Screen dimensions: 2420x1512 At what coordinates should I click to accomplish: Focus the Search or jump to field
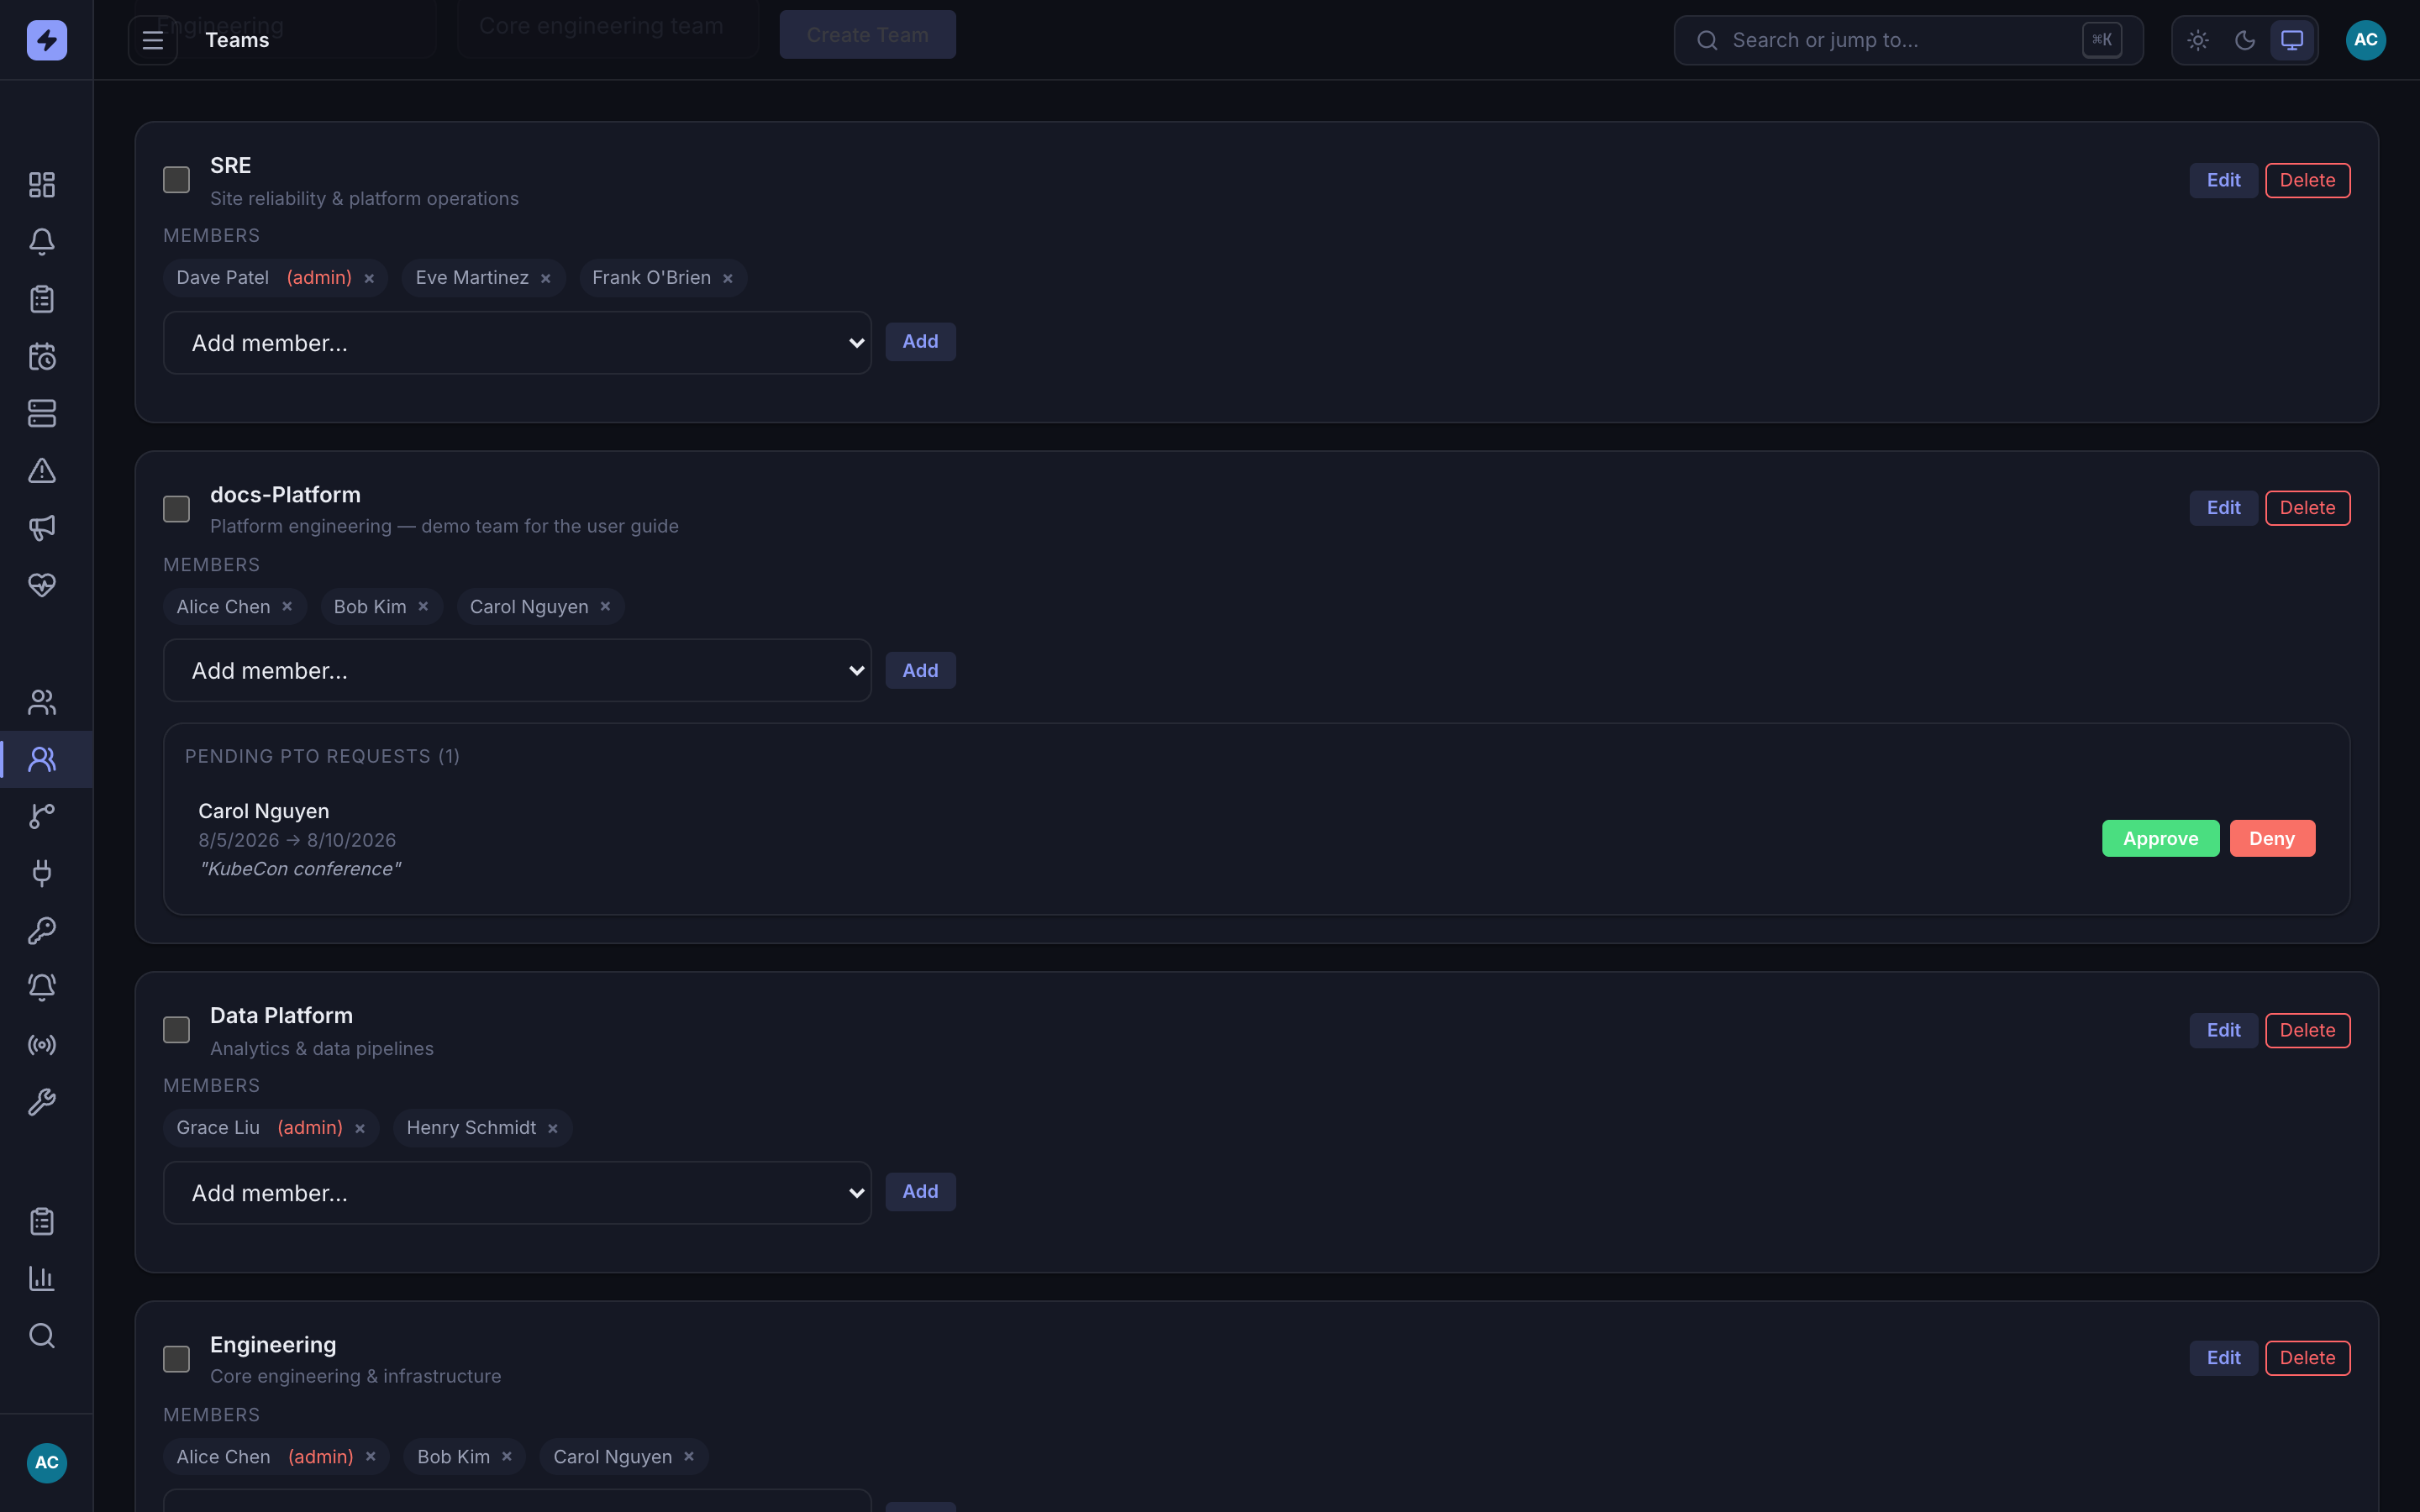coord(1908,40)
